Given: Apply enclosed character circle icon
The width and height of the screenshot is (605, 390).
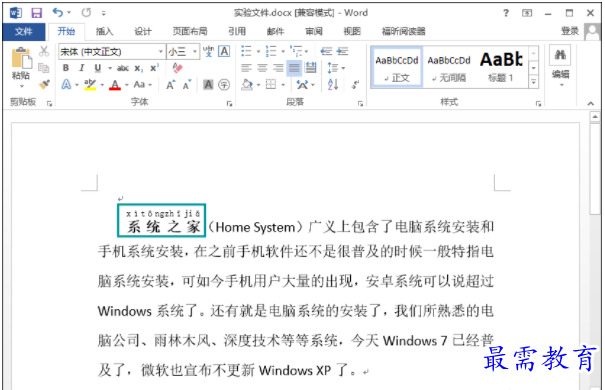Looking at the screenshot, I should tap(224, 84).
